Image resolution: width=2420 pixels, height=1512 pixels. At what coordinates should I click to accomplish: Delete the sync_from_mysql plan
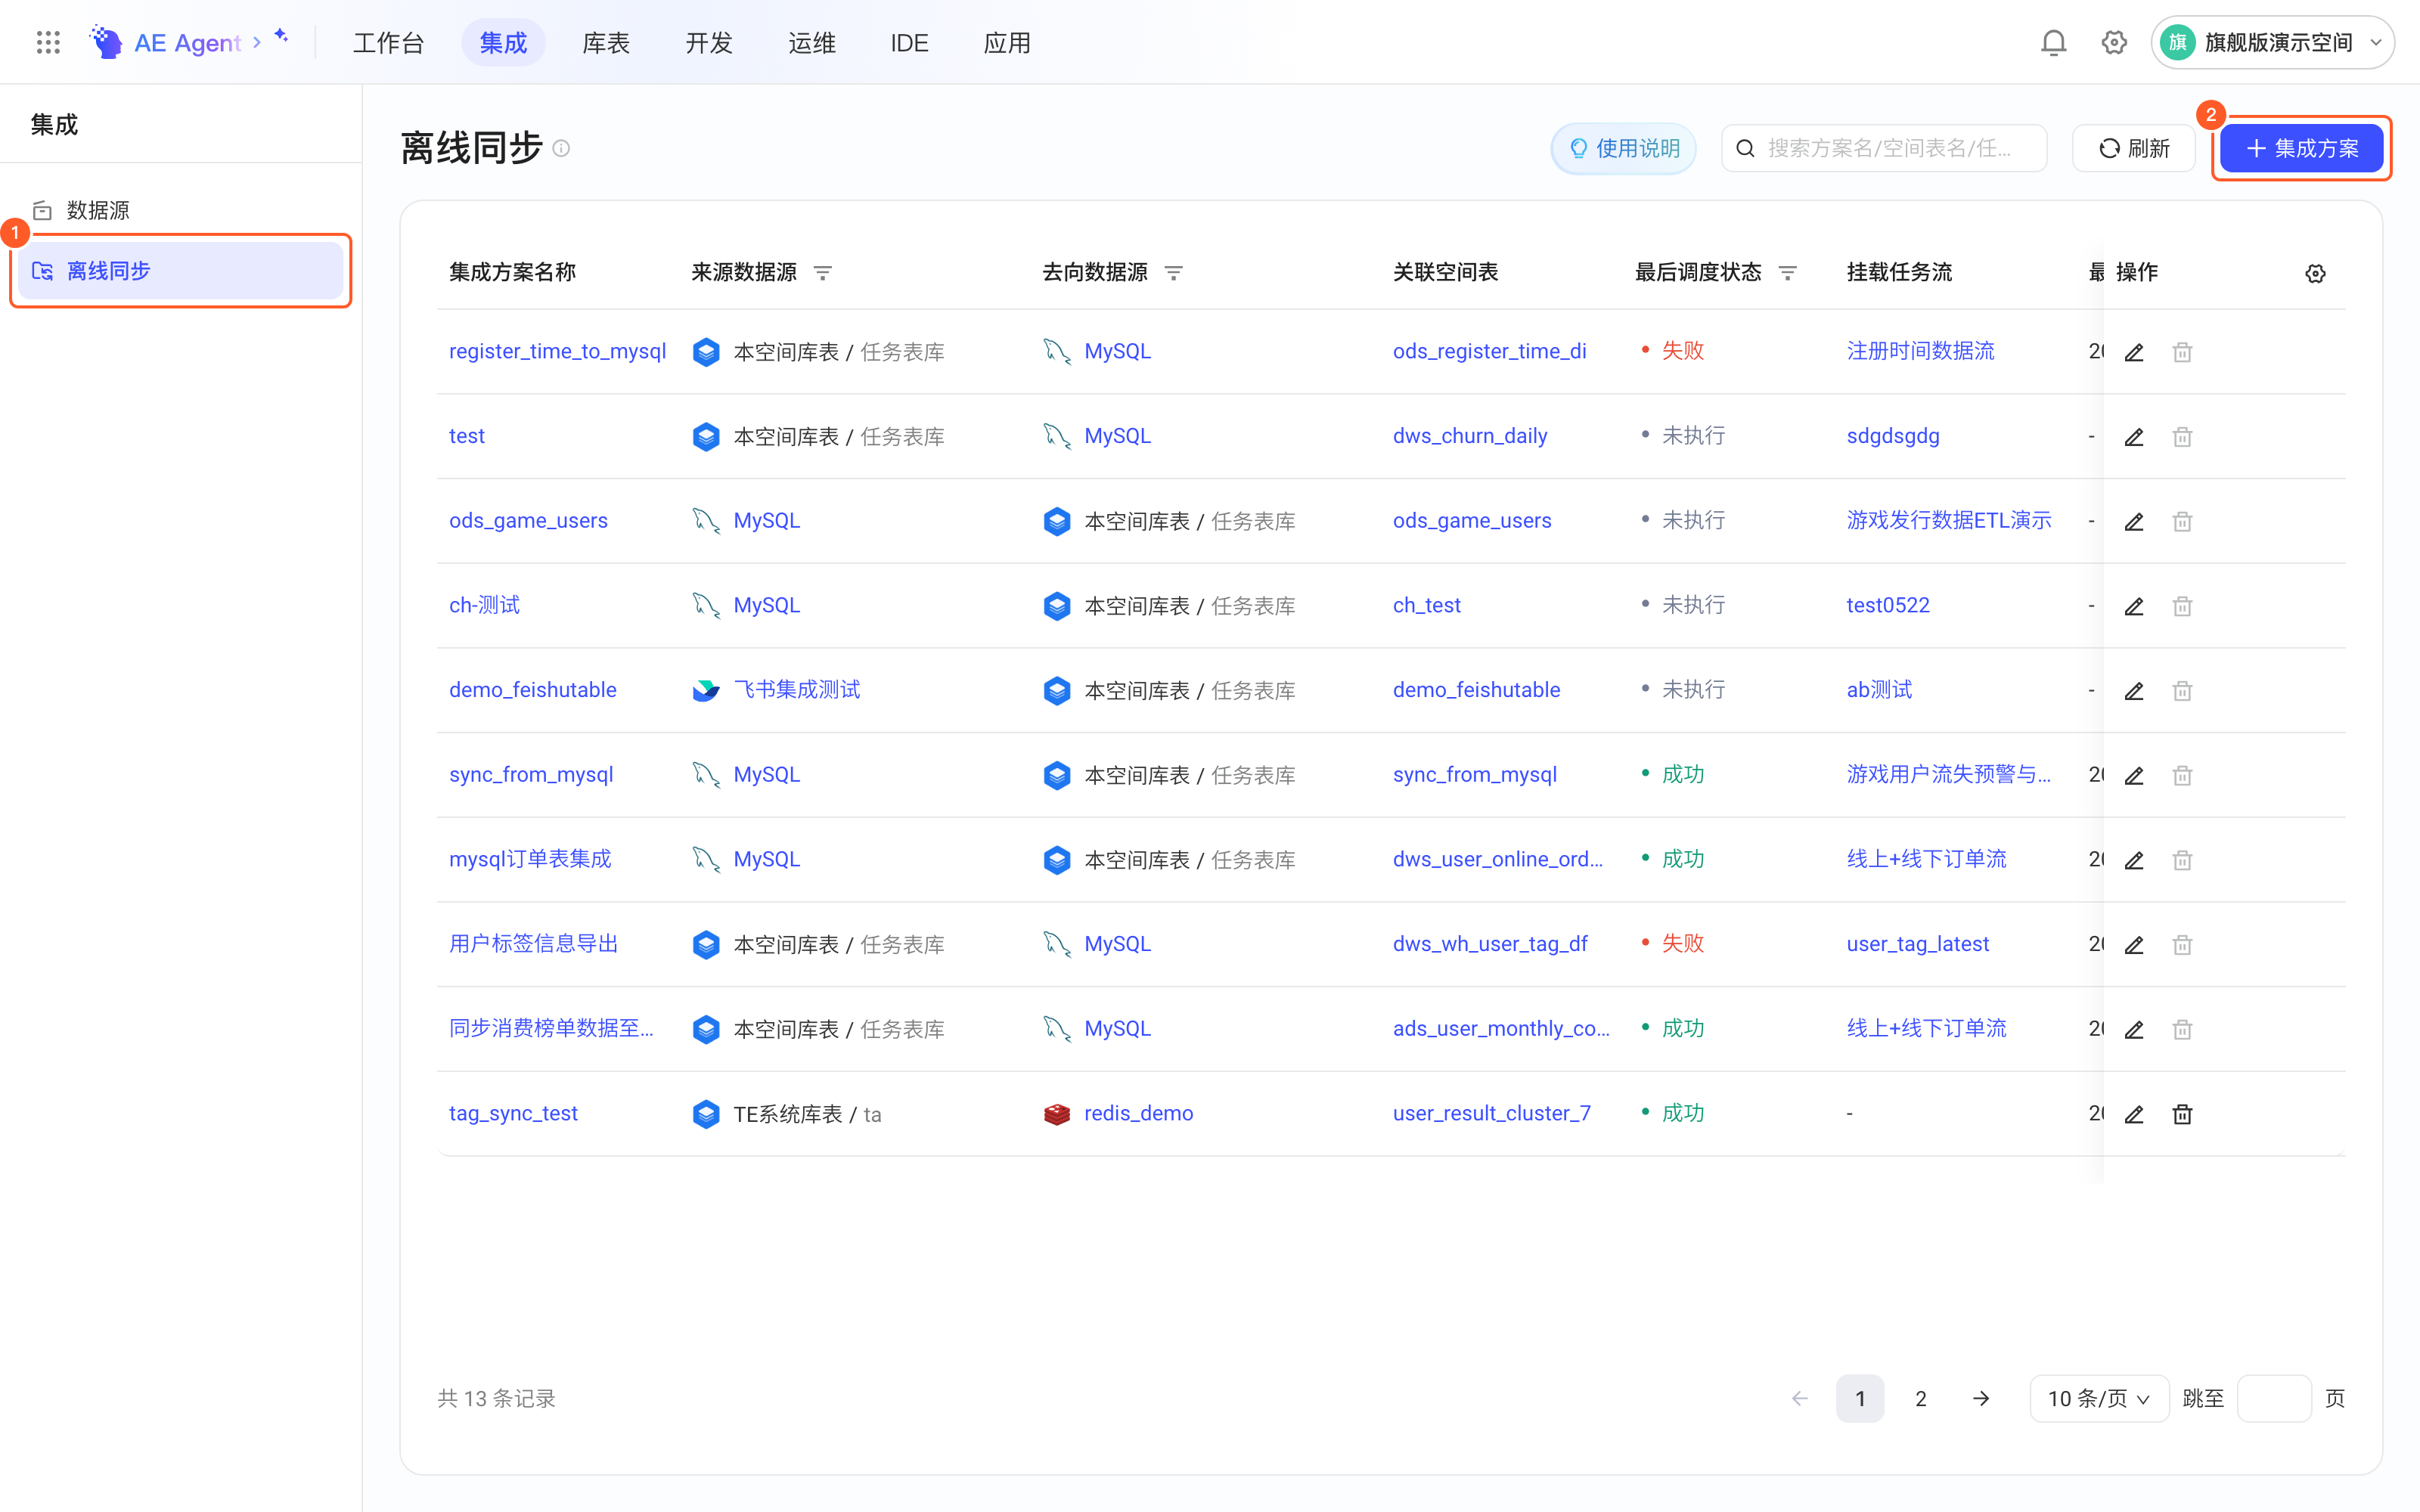(x=2182, y=775)
